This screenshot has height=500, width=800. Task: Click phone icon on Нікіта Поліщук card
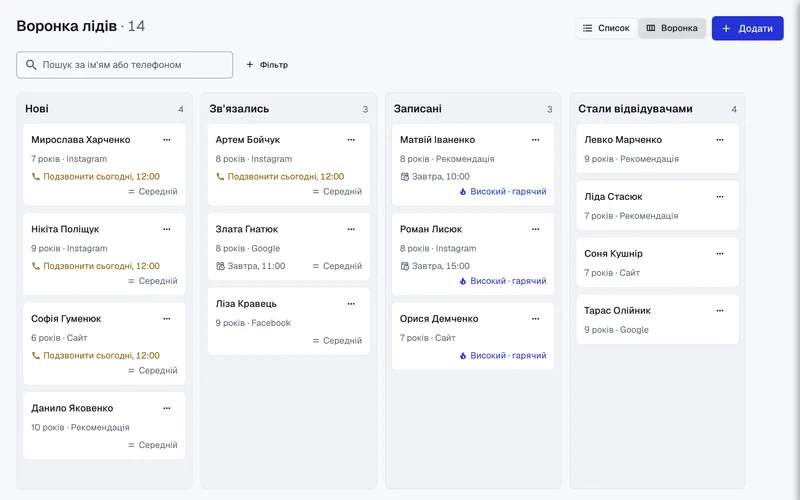[x=36, y=266]
